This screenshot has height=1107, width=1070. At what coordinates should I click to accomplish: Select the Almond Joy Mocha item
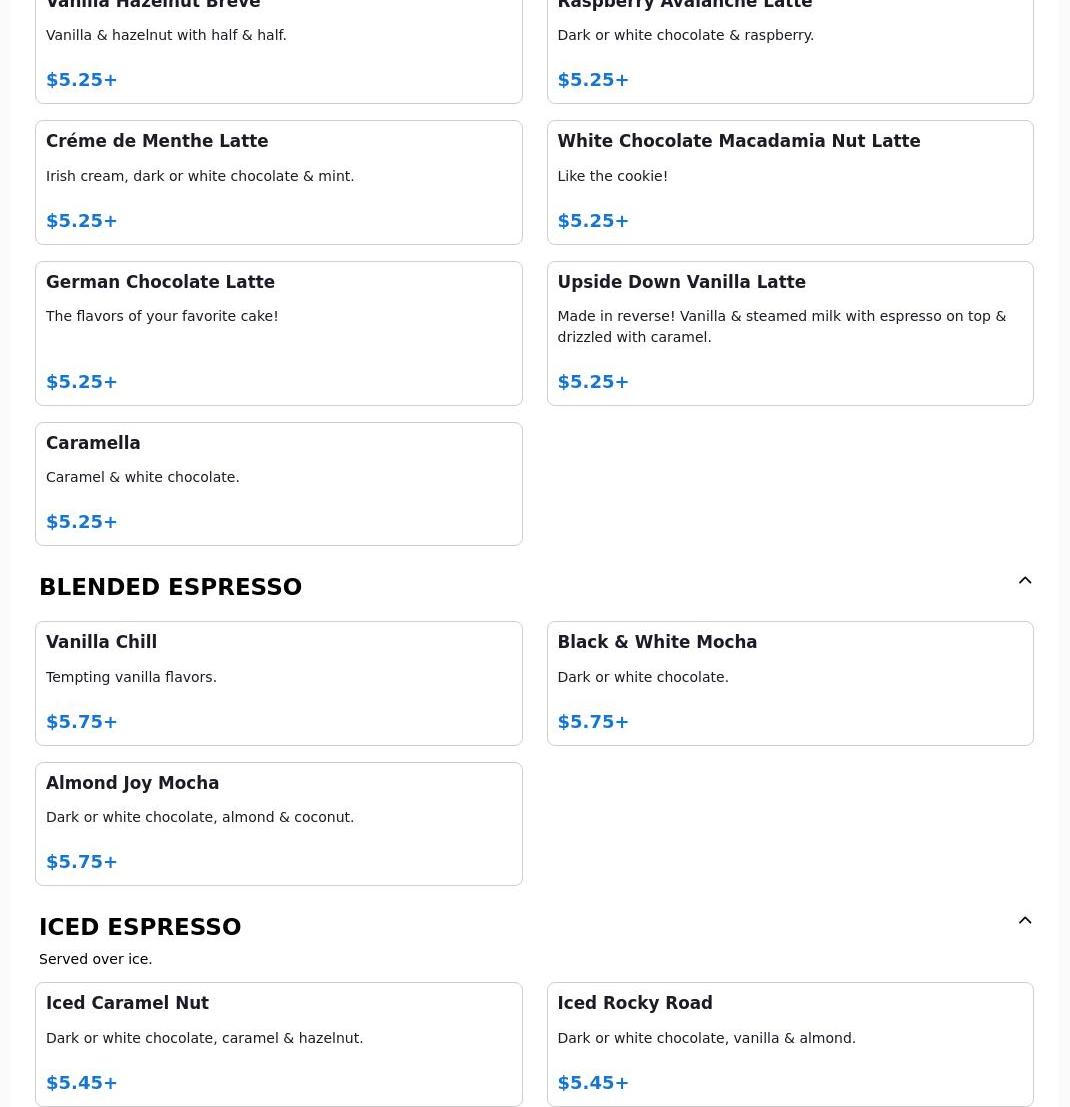[x=278, y=824]
